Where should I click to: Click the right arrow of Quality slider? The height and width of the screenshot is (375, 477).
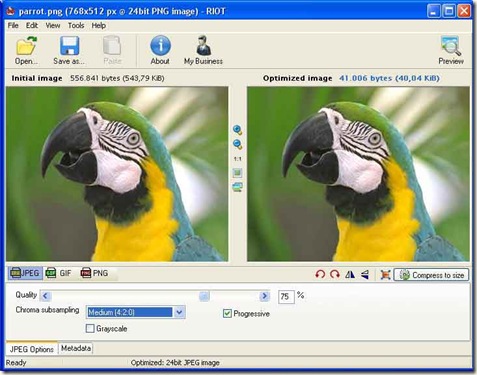click(x=265, y=296)
